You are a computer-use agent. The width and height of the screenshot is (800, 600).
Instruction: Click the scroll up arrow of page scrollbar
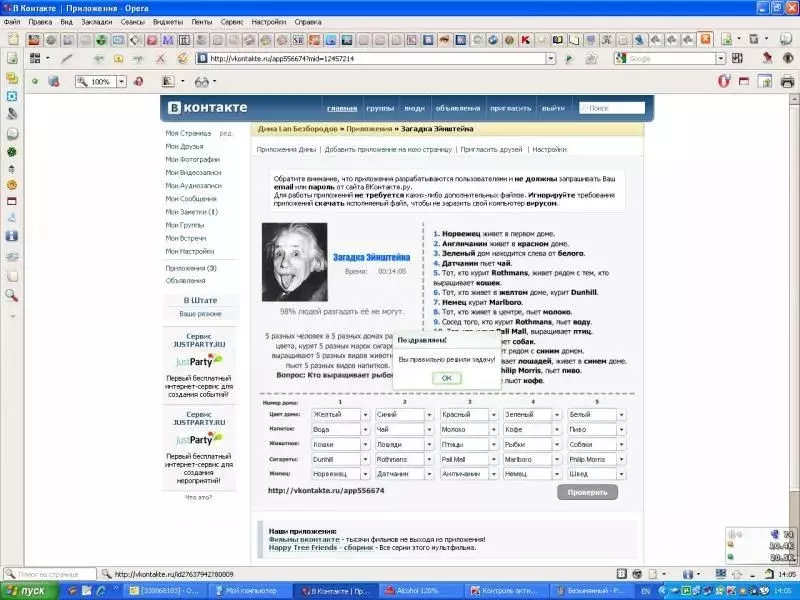[795, 99]
